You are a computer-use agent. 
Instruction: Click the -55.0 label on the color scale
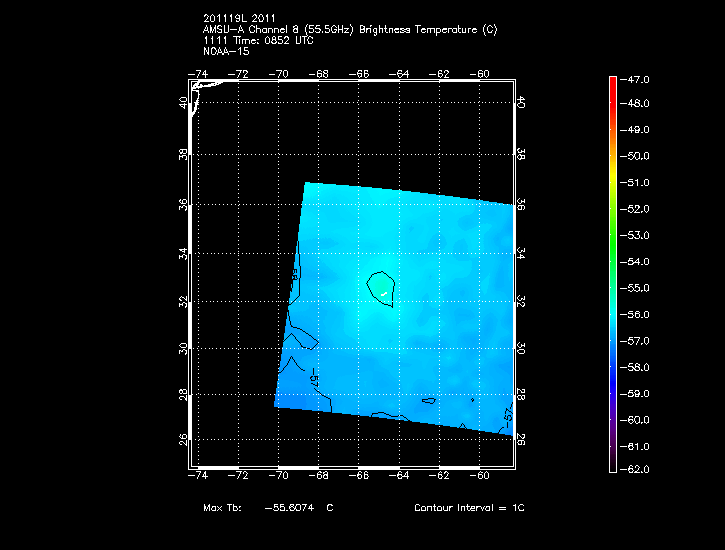click(x=638, y=288)
